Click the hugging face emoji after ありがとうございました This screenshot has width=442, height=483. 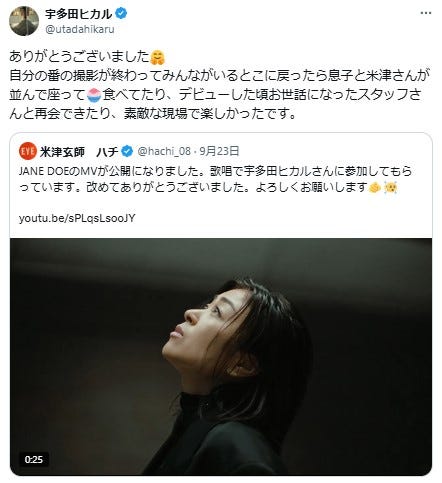pos(158,57)
